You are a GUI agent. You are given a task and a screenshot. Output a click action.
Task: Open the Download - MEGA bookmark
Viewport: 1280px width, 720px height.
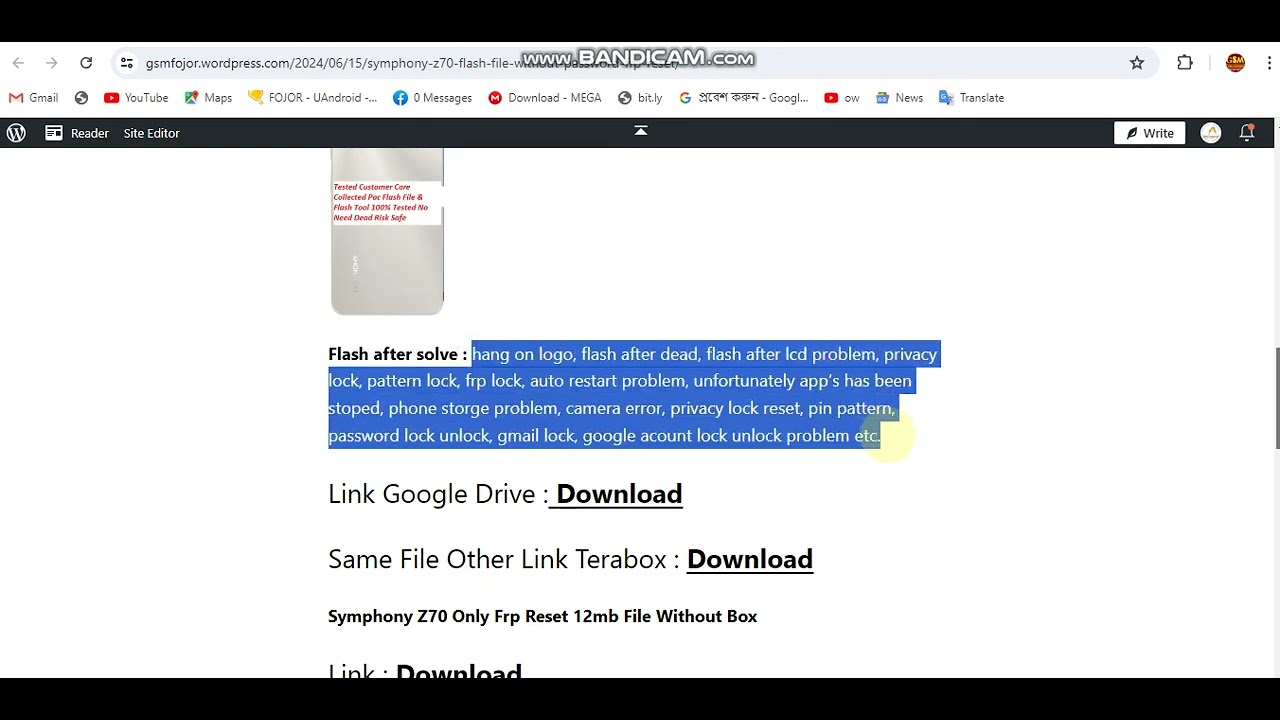point(545,98)
